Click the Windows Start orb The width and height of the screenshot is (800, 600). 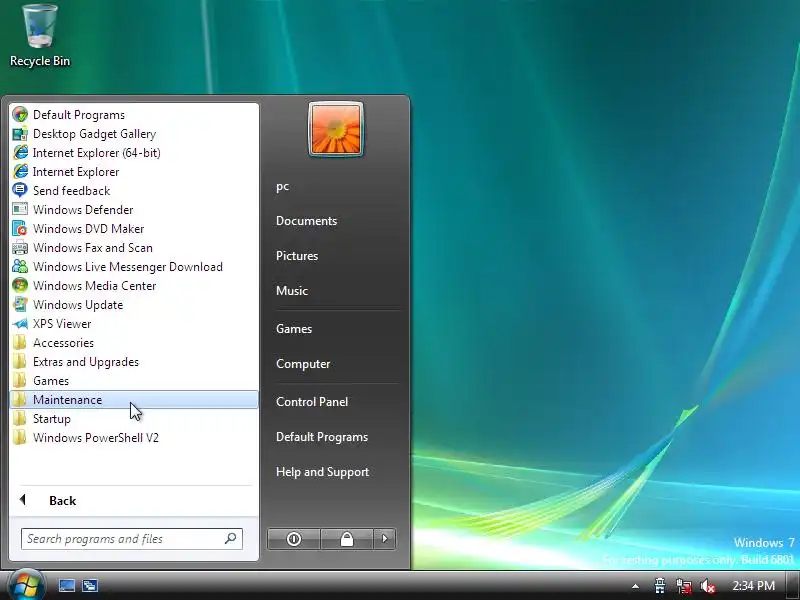coord(26,585)
